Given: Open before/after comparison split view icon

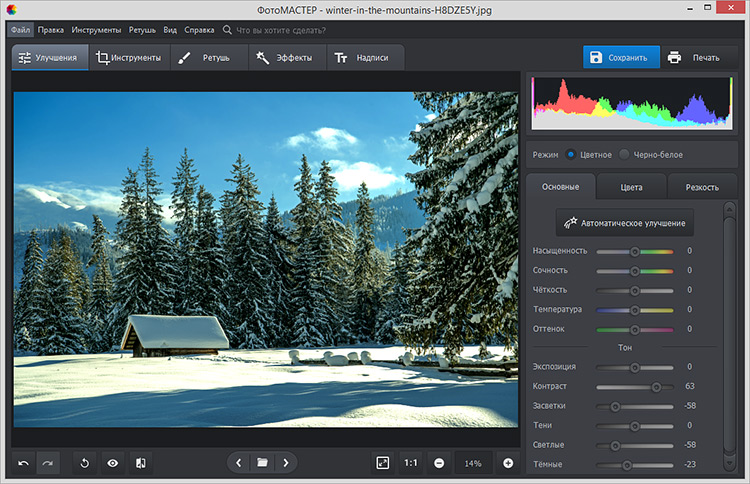Looking at the screenshot, I should pos(141,463).
